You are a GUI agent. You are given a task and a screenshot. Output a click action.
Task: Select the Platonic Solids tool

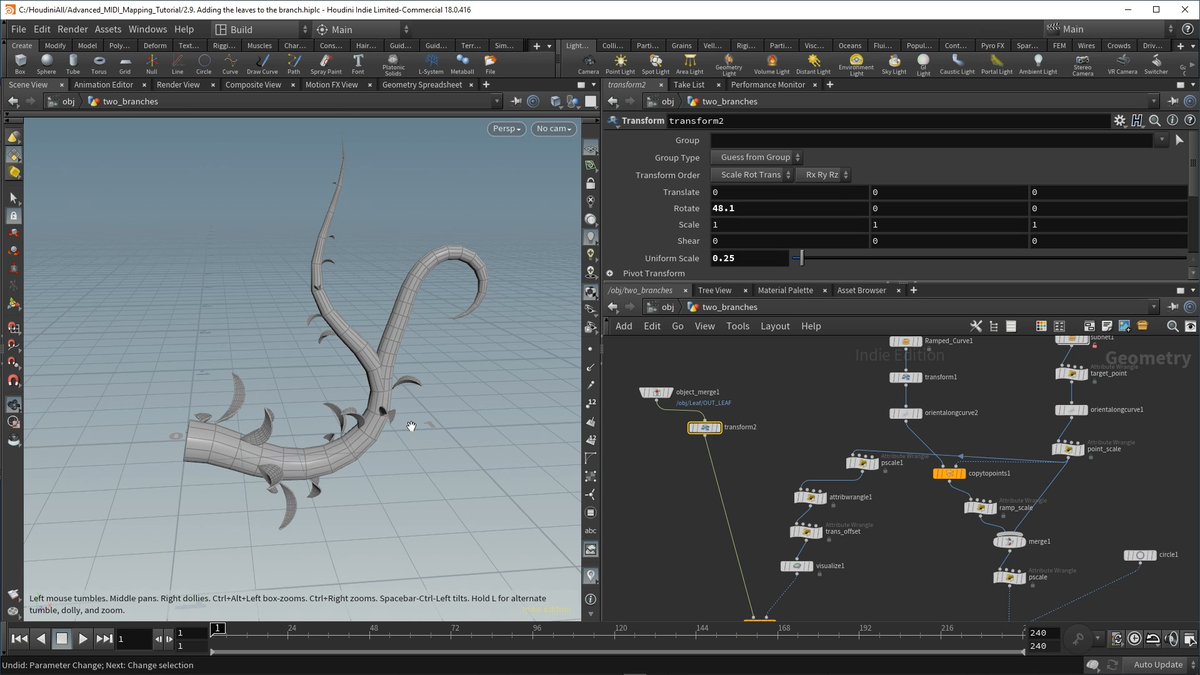393,64
